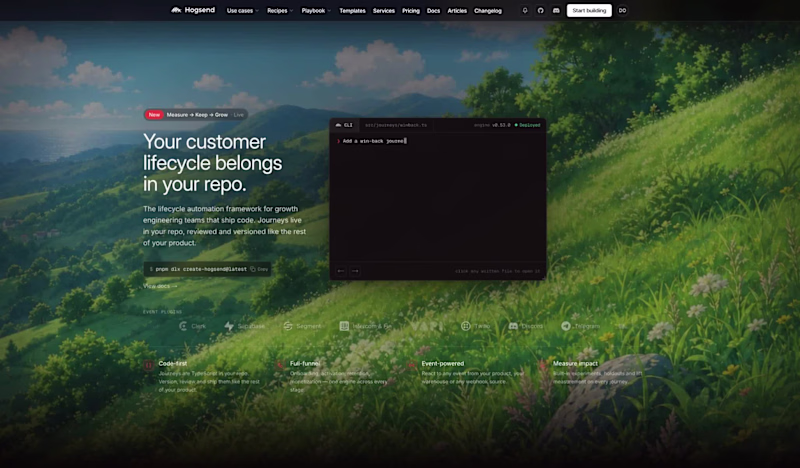
Task: Click the Deployed status indicator
Action: [x=528, y=125]
